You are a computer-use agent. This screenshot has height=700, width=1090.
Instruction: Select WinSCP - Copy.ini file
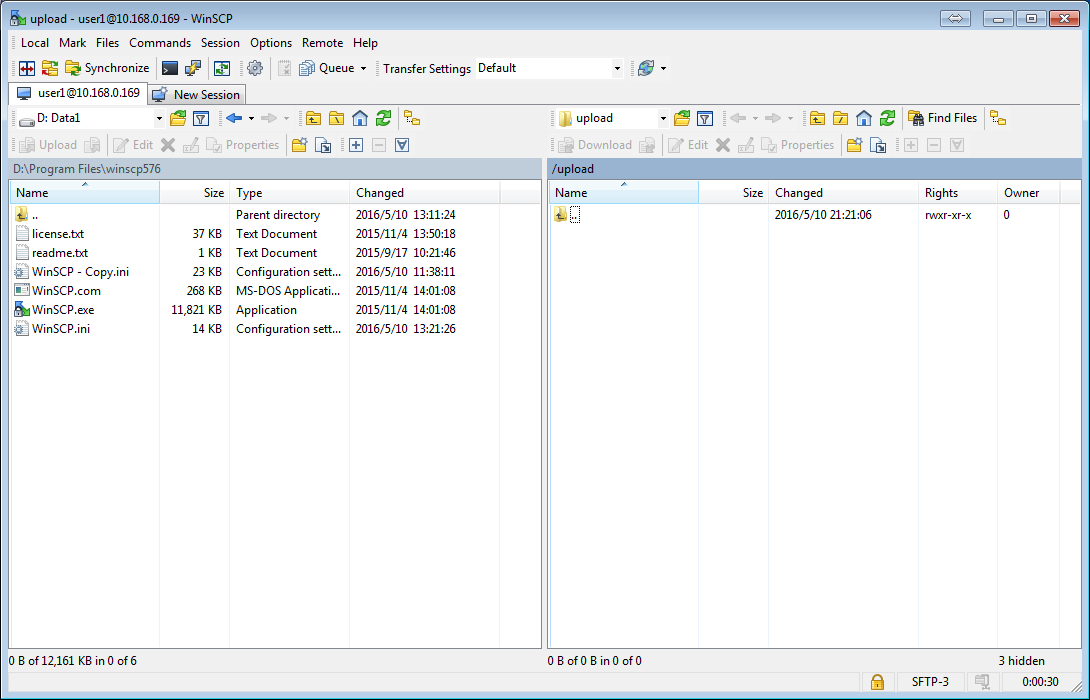[81, 272]
